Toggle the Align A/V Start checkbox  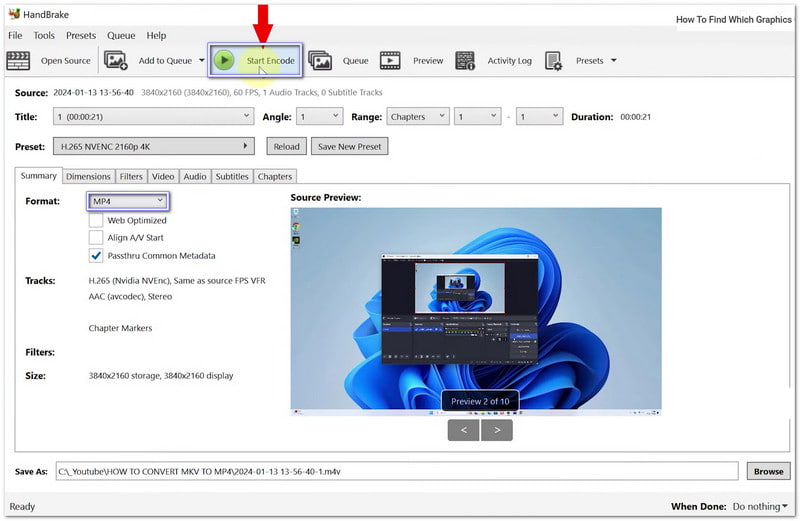pos(96,238)
